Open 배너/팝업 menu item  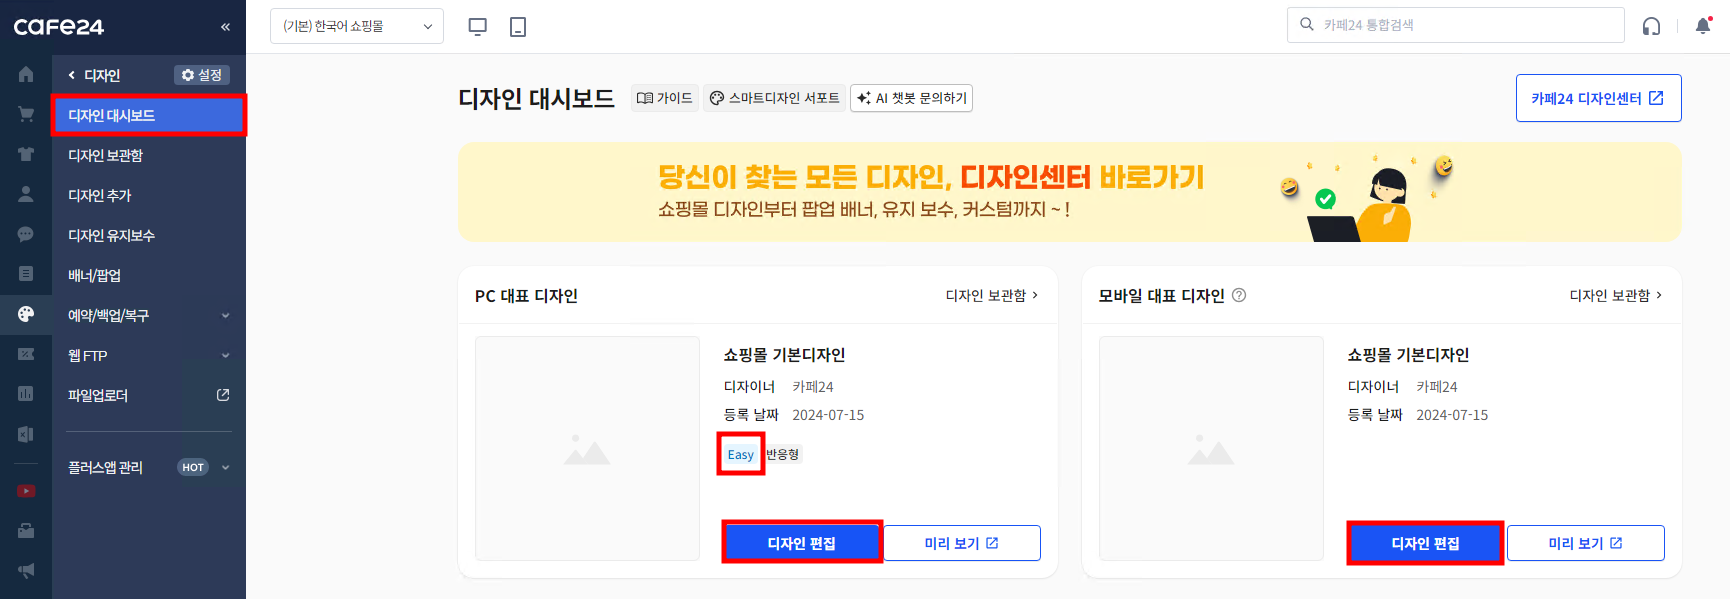[x=149, y=275]
